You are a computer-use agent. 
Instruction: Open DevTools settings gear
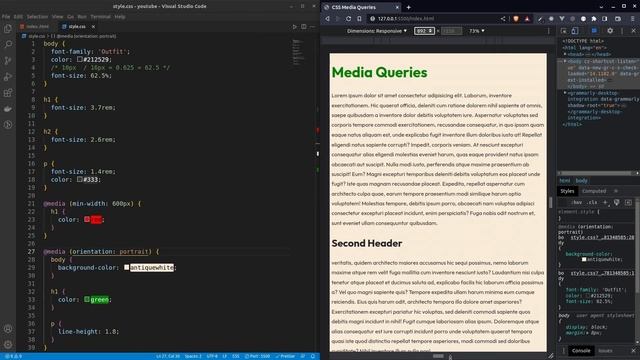coord(610,31)
